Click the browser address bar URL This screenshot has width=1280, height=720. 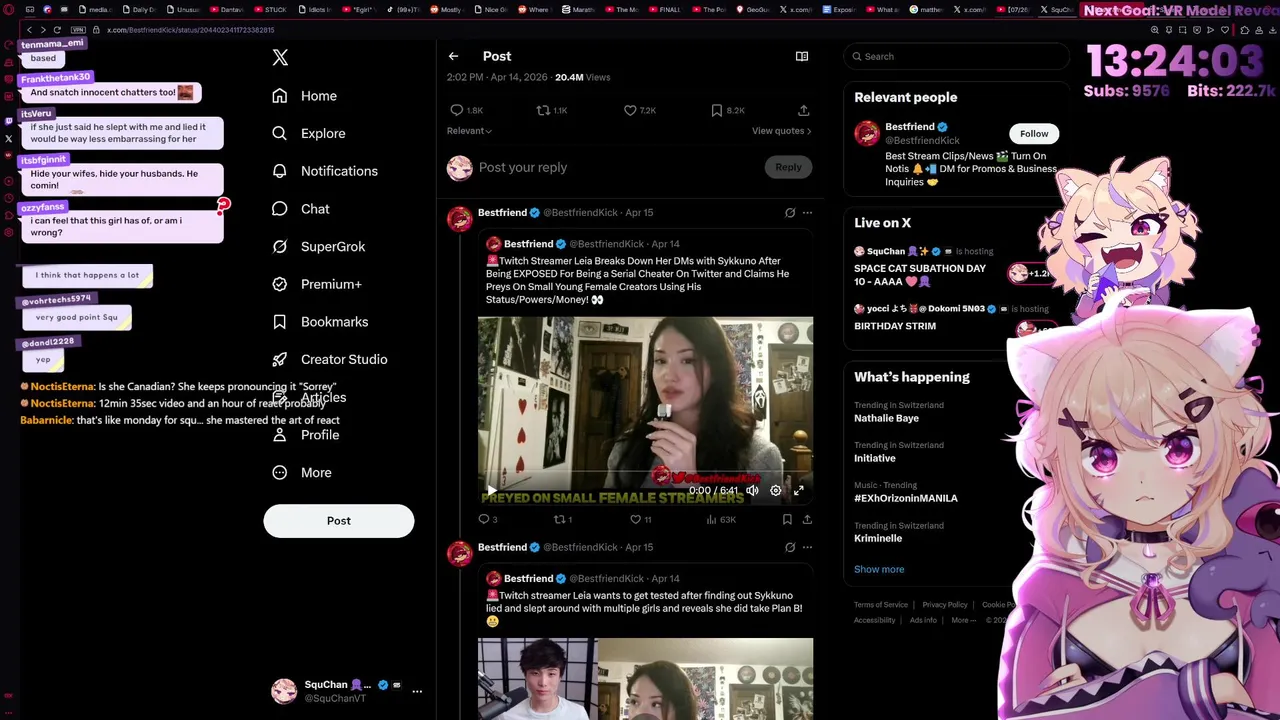coord(190,30)
